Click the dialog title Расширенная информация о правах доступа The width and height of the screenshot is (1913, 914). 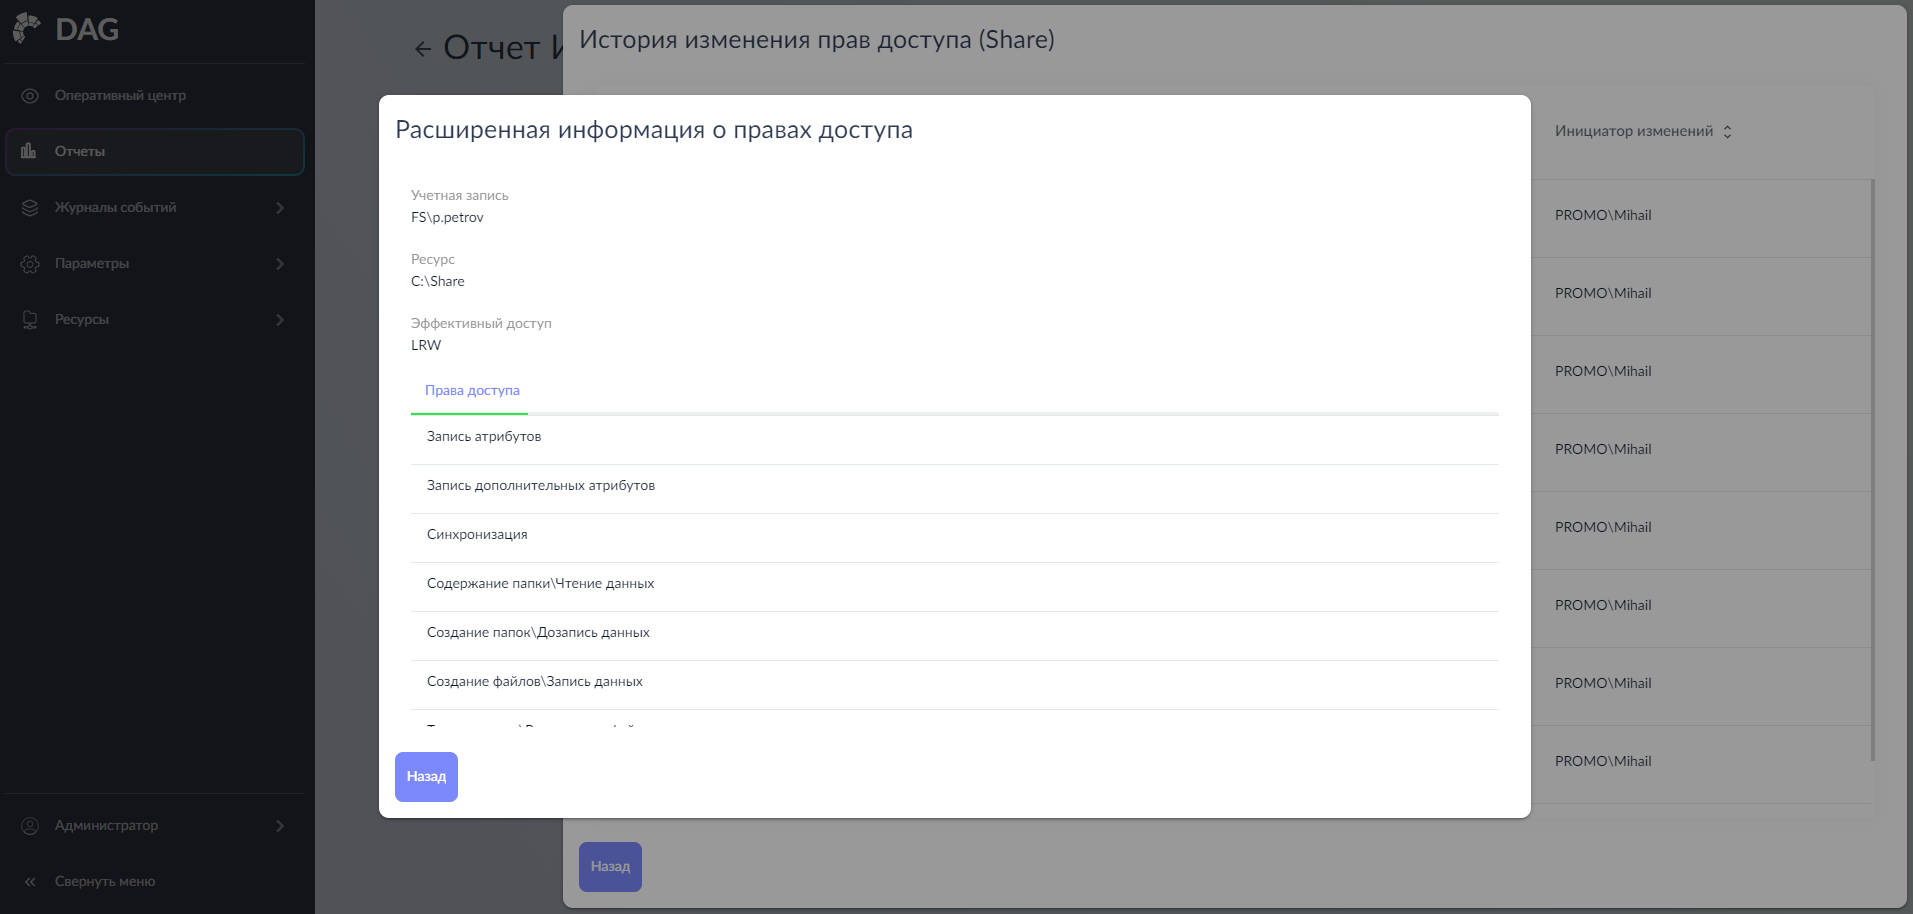[654, 130]
